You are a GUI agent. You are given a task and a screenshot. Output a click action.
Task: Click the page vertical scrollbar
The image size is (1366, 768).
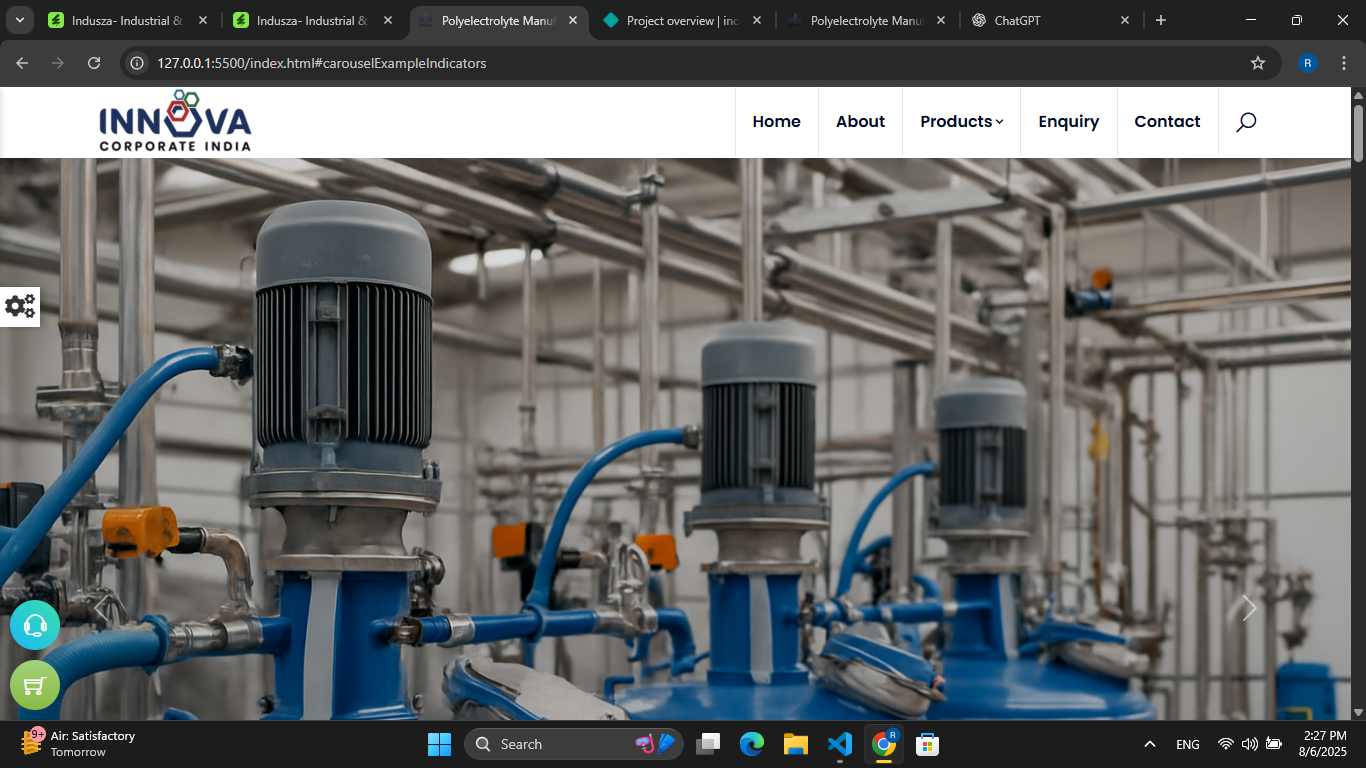click(1358, 400)
